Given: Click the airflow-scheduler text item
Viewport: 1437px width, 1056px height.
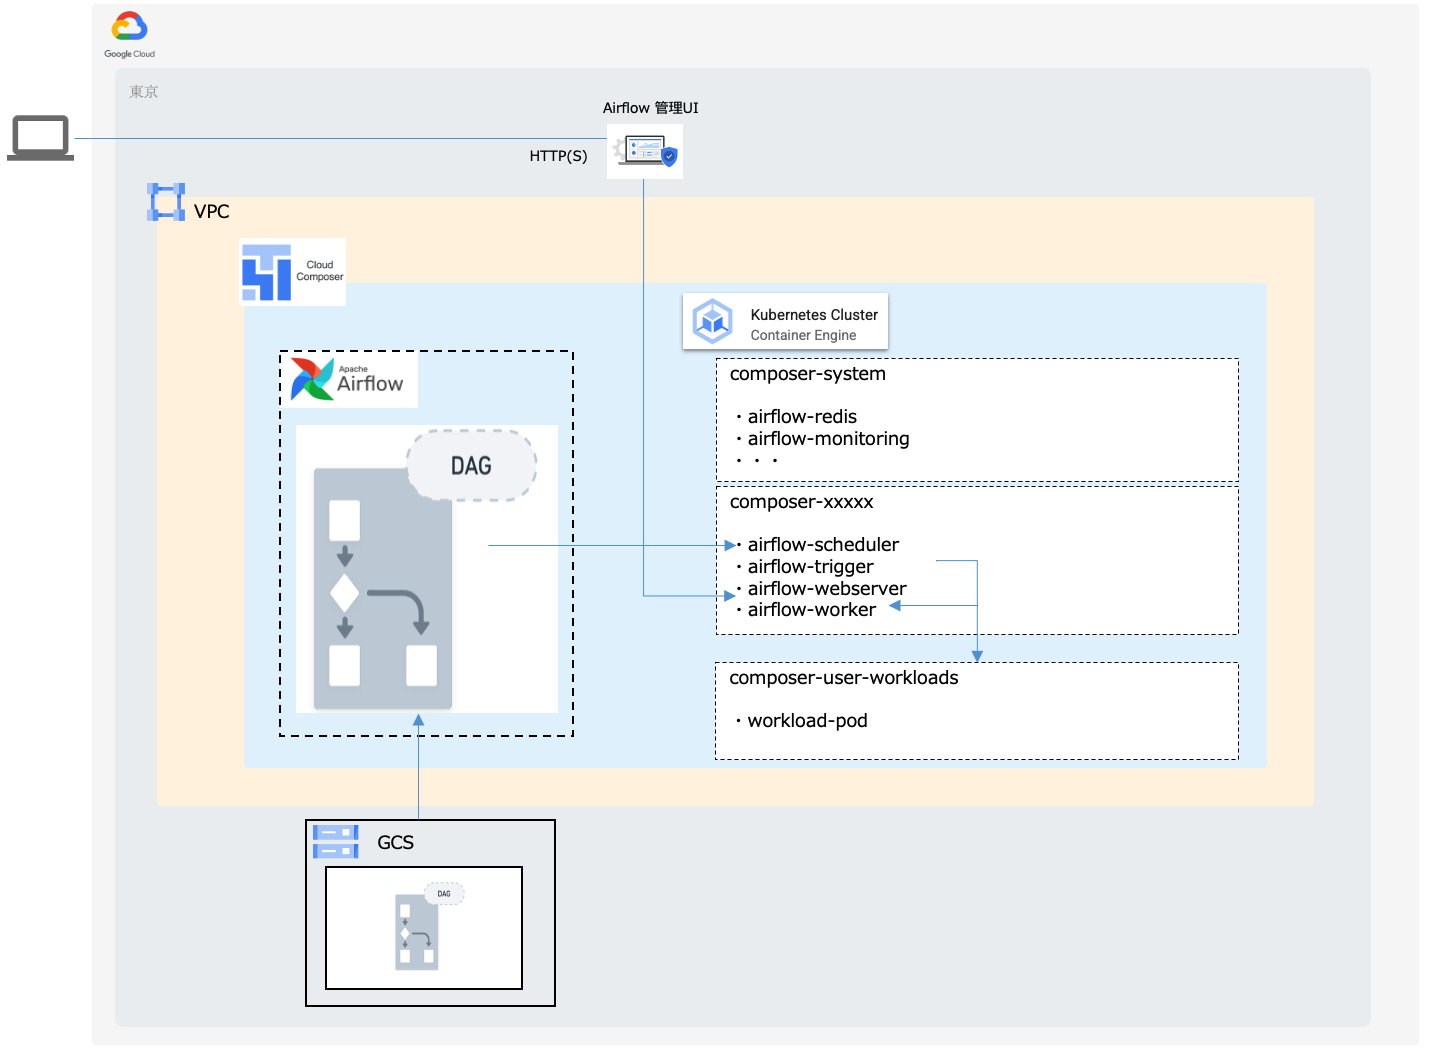Looking at the screenshot, I should click(823, 545).
